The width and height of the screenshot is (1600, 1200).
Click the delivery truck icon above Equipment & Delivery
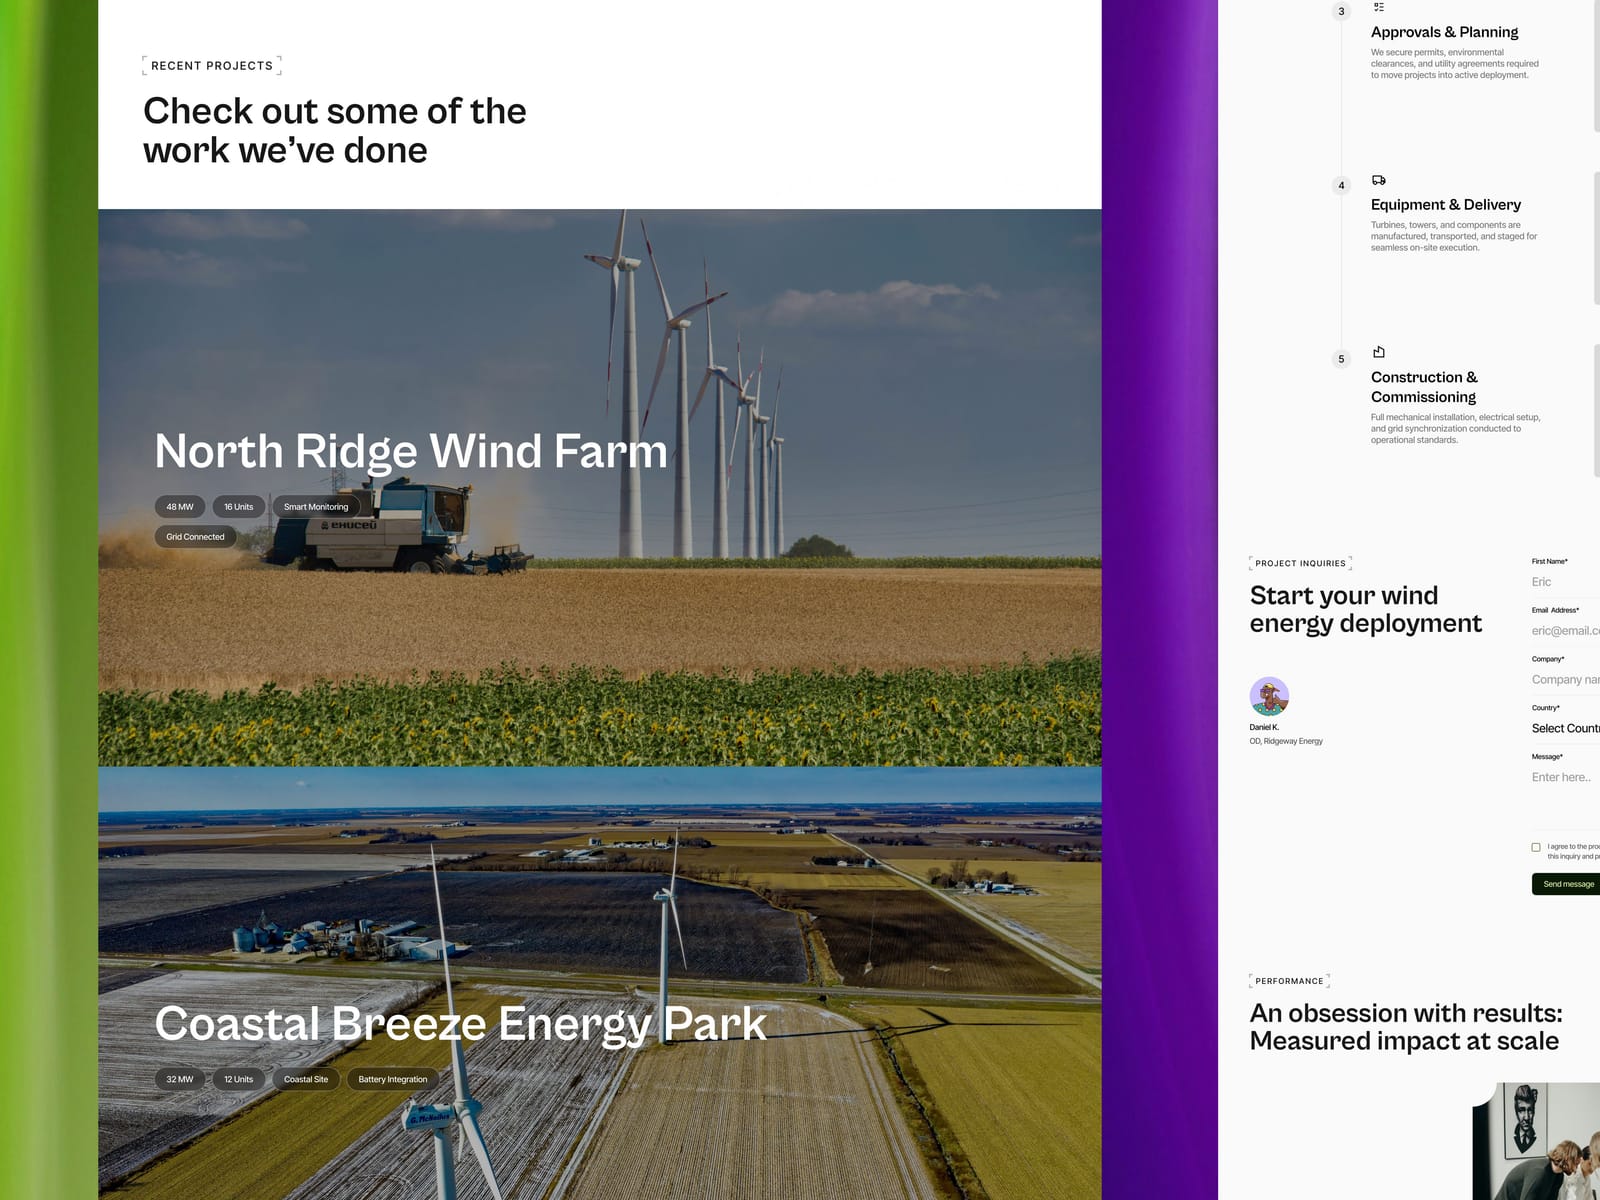(1378, 180)
